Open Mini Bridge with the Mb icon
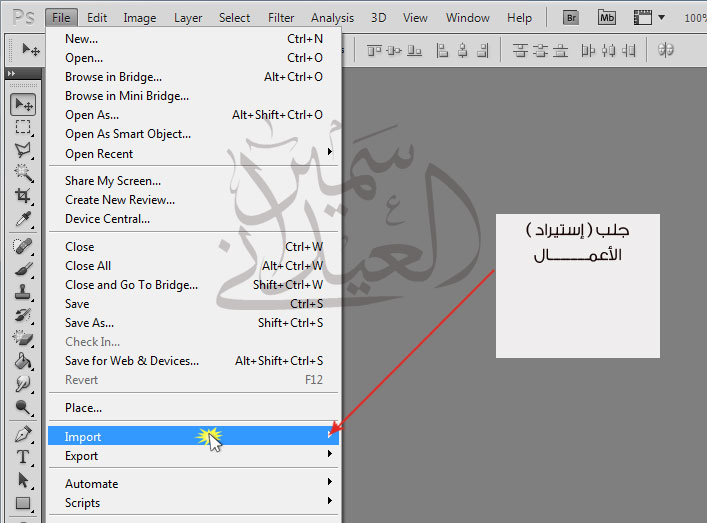Viewport: 707px width, 523px height. 607,17
